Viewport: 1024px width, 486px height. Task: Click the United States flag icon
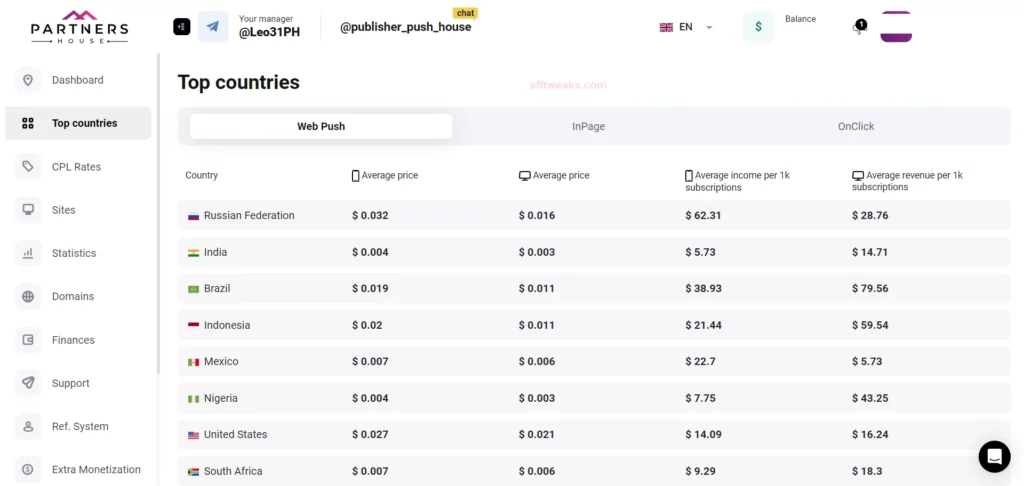coord(193,435)
